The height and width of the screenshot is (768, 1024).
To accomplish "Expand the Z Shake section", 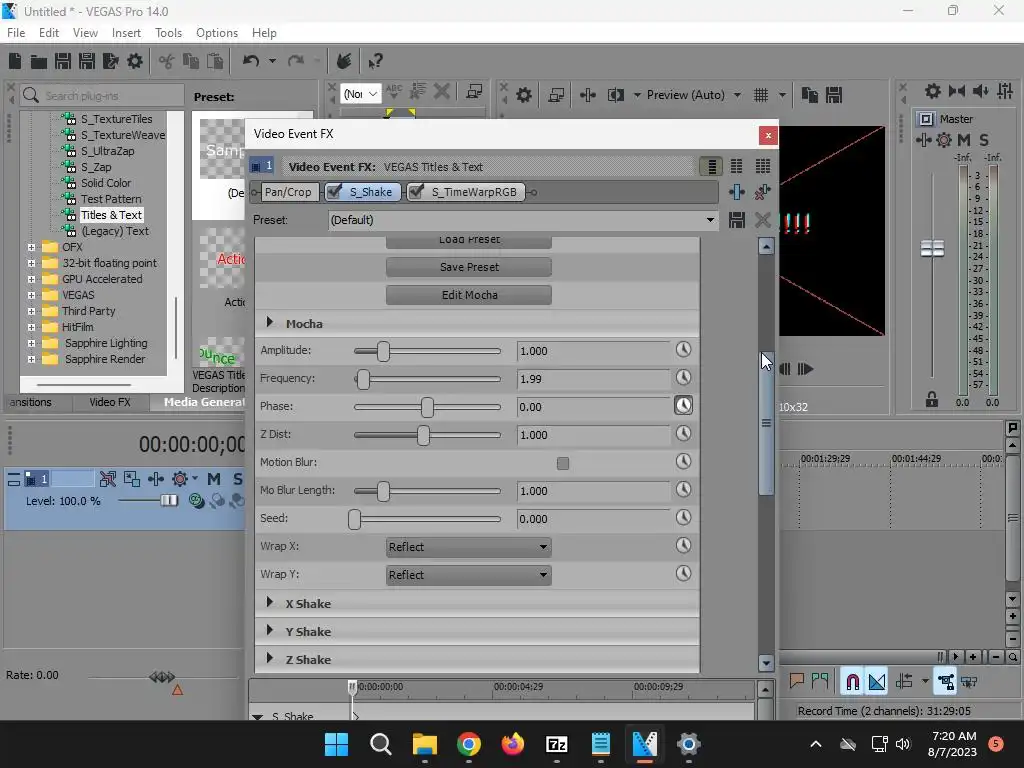I will coord(270,659).
